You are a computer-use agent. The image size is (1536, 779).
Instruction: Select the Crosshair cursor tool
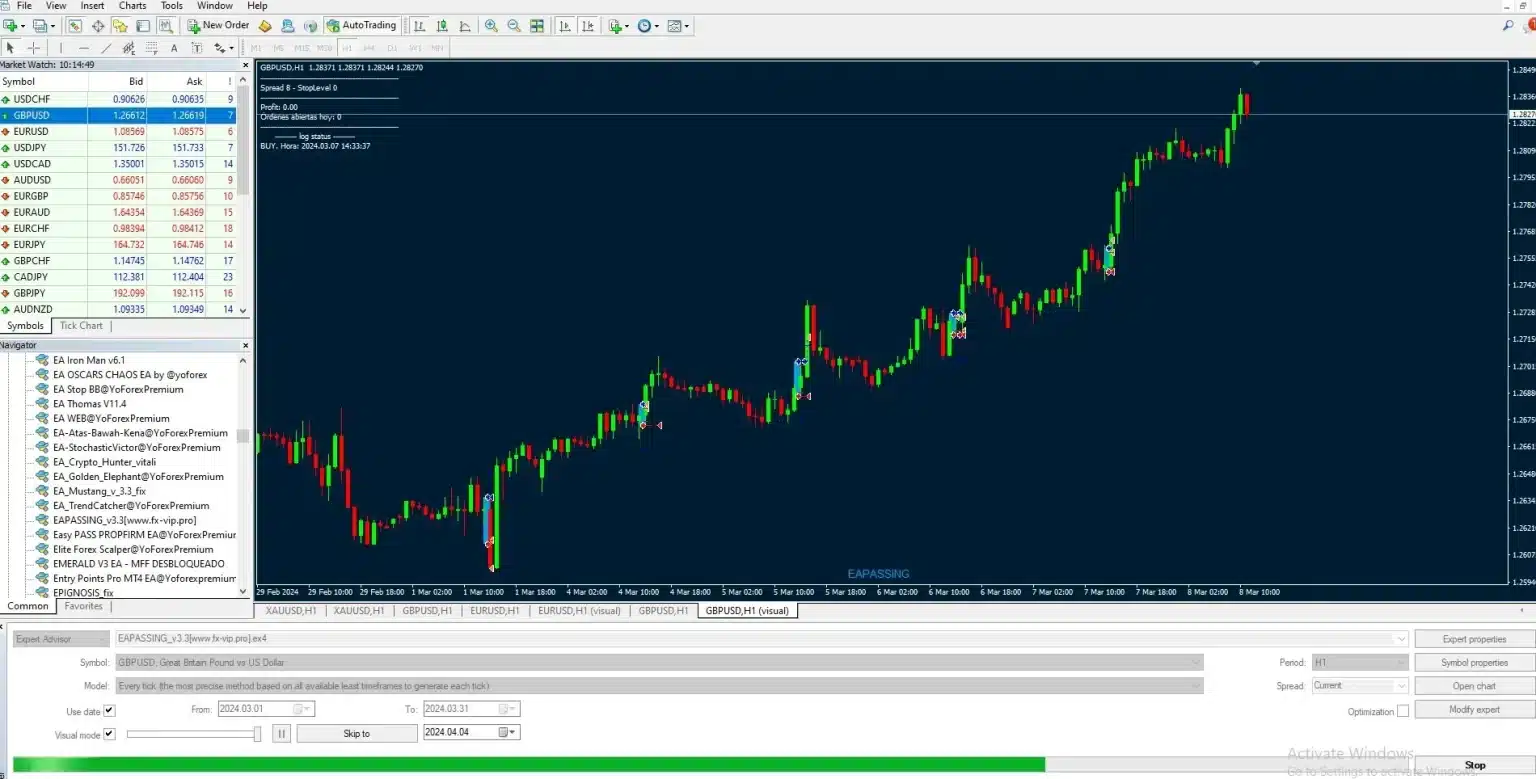(x=34, y=48)
